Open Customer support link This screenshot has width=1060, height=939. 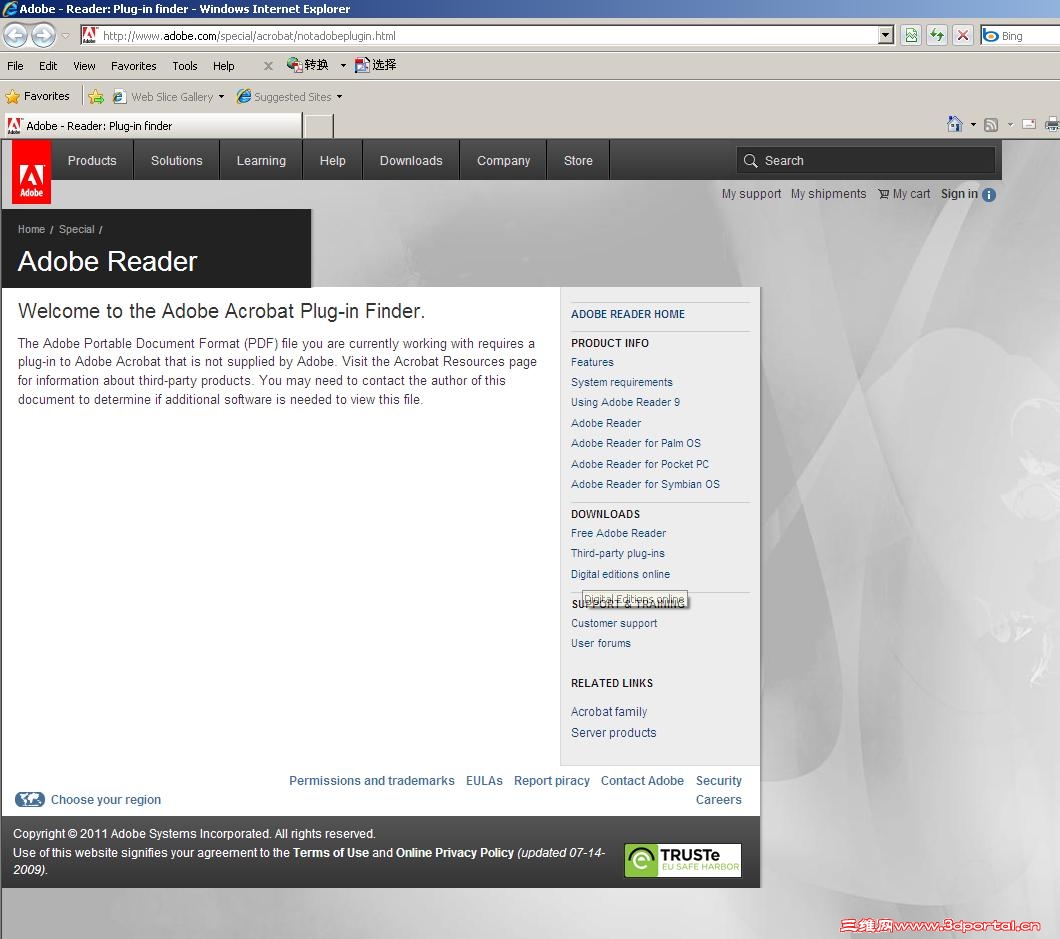point(614,623)
